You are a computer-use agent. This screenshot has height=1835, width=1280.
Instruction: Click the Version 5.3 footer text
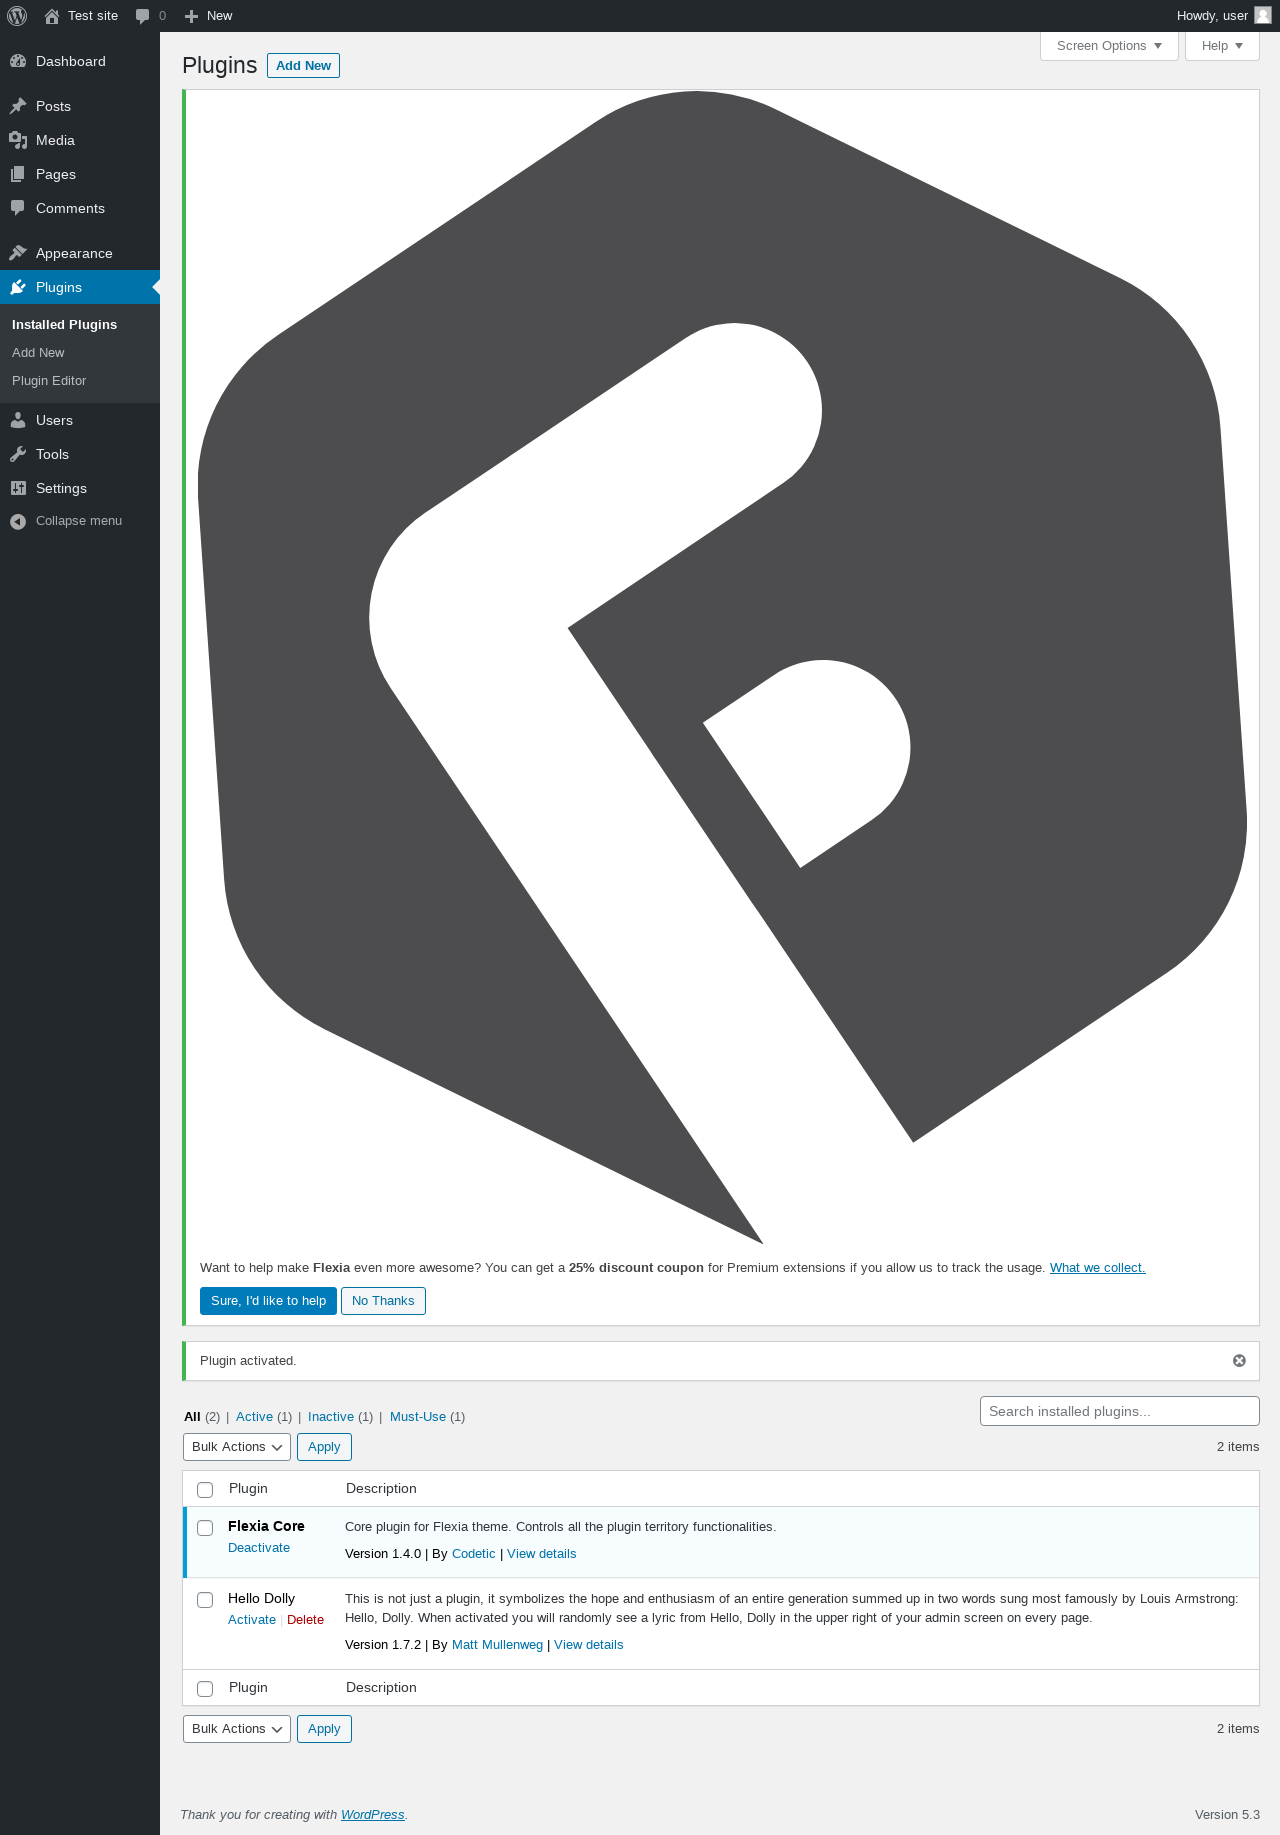point(1227,1815)
